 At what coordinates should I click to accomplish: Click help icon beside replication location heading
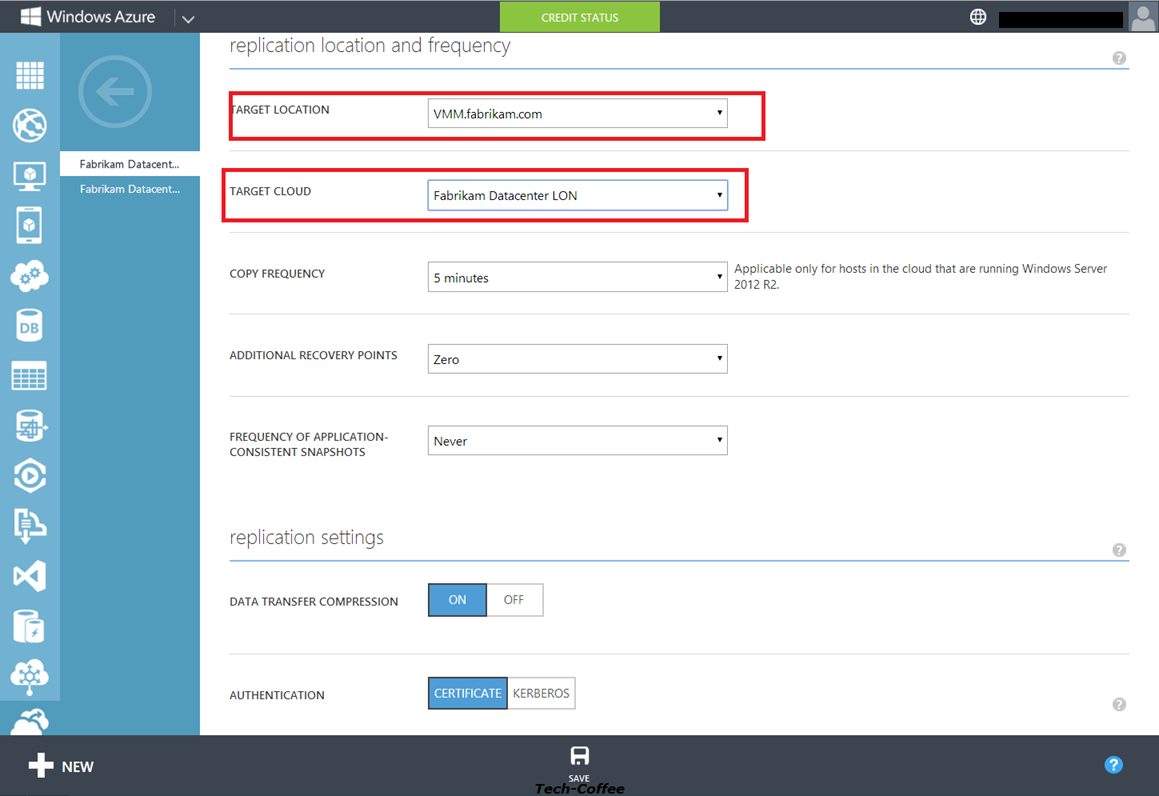pyautogui.click(x=1119, y=58)
